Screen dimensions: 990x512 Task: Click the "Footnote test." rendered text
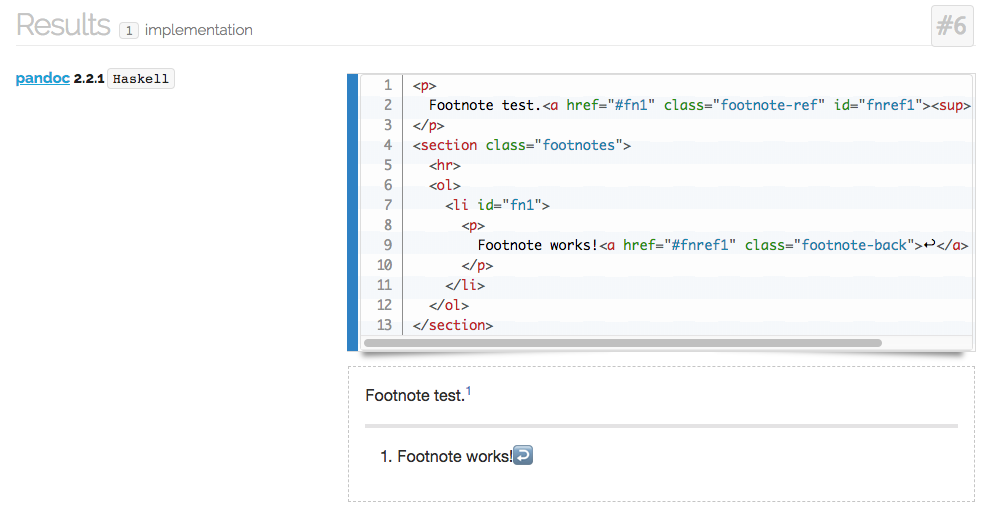coord(415,396)
